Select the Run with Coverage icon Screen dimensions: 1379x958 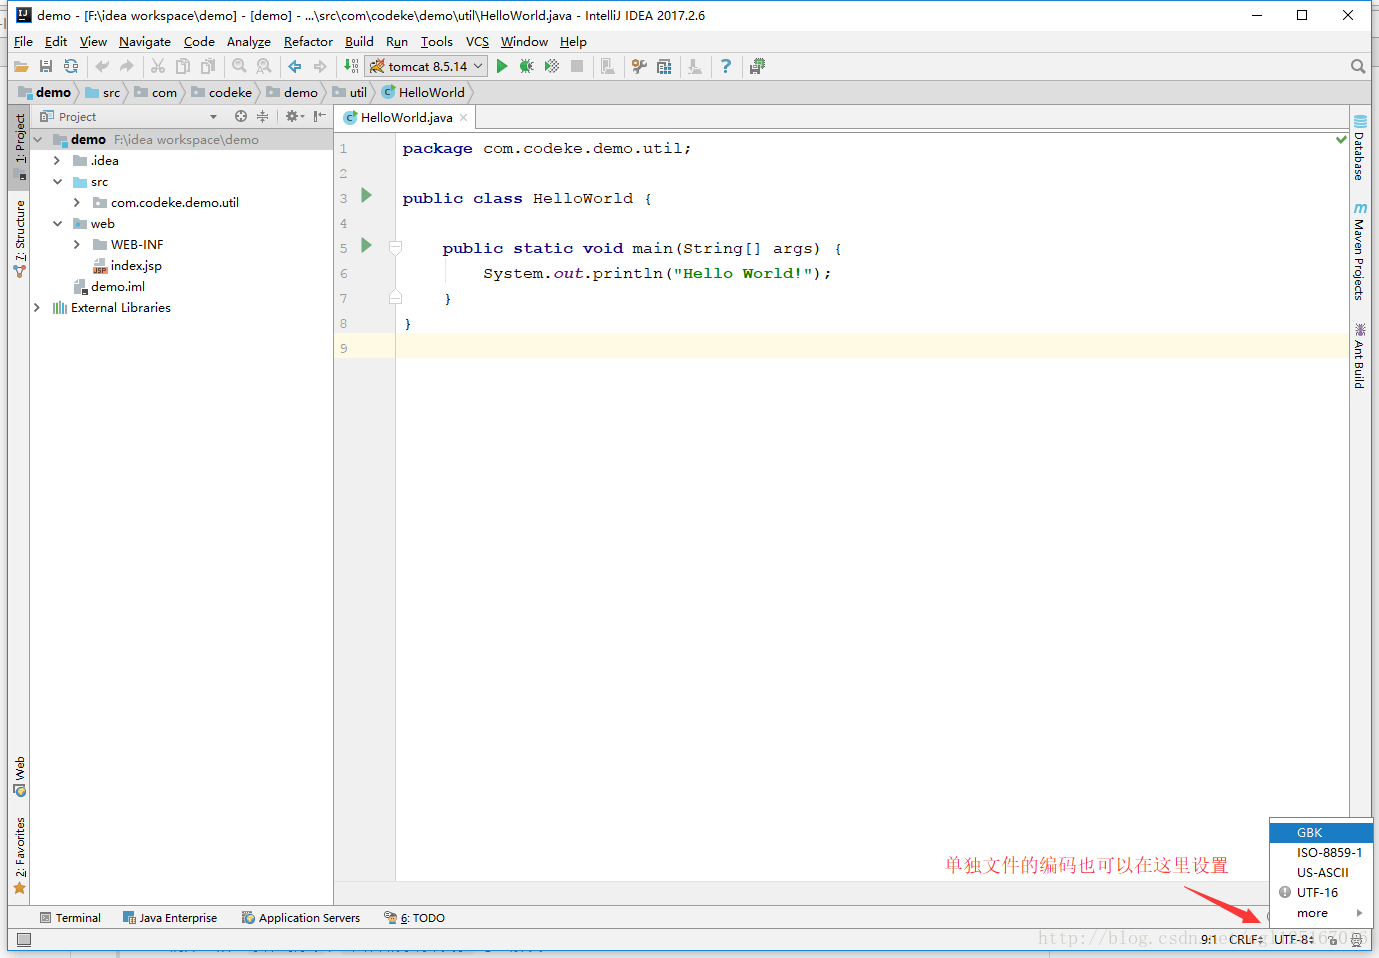pos(552,66)
